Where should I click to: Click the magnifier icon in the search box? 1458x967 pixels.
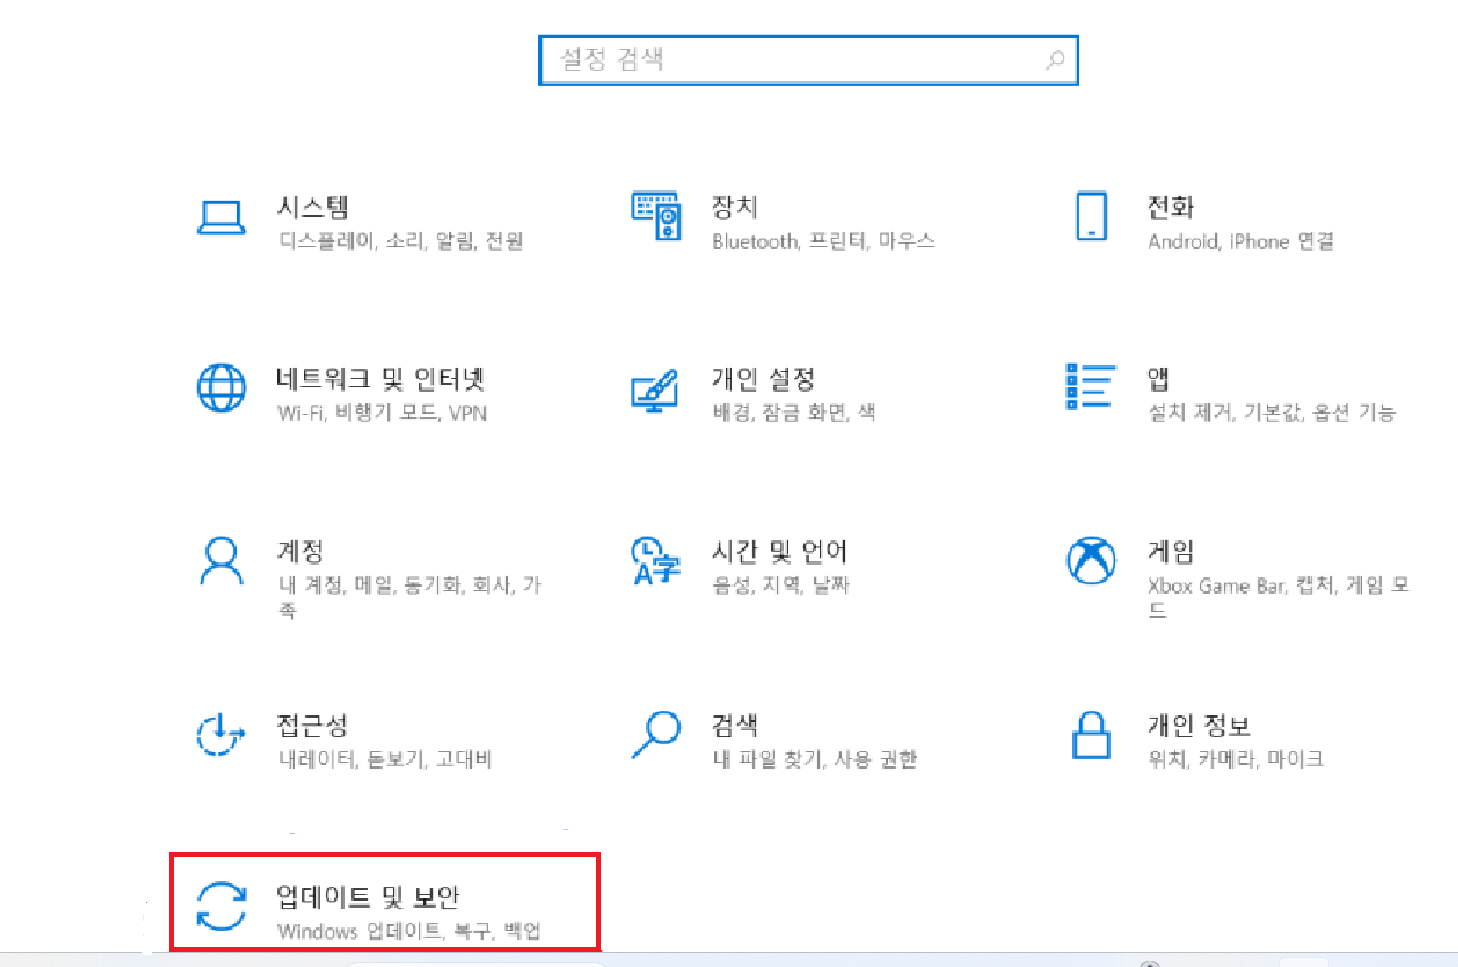1055,60
